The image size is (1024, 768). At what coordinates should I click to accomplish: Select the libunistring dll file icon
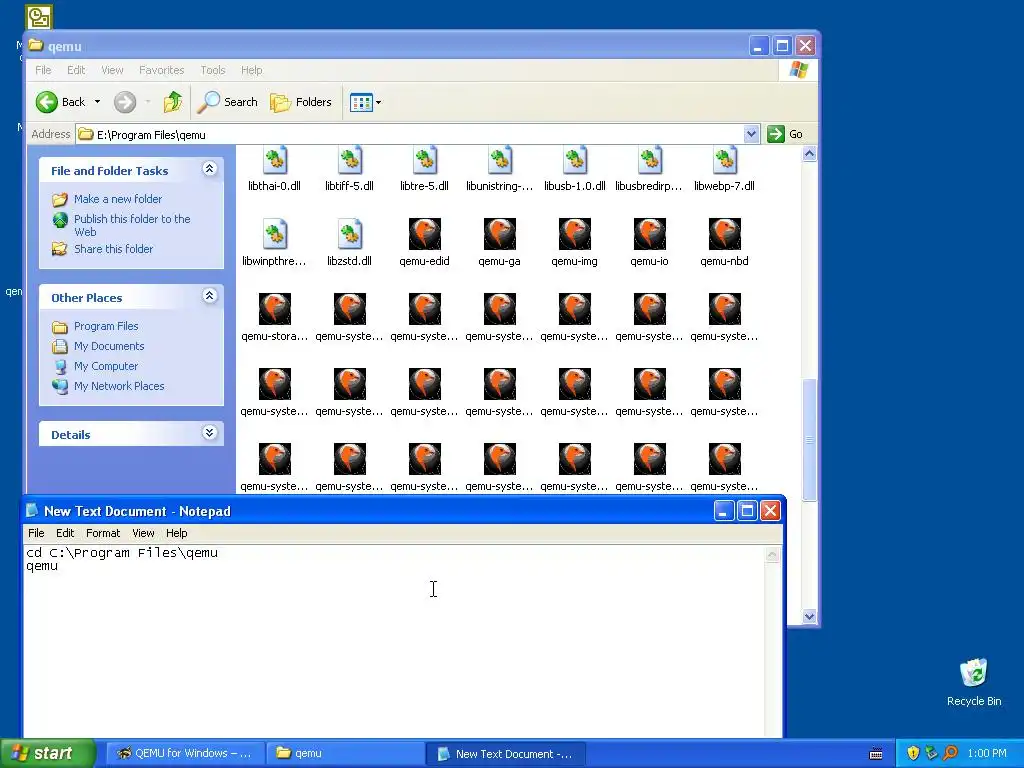tap(500, 161)
